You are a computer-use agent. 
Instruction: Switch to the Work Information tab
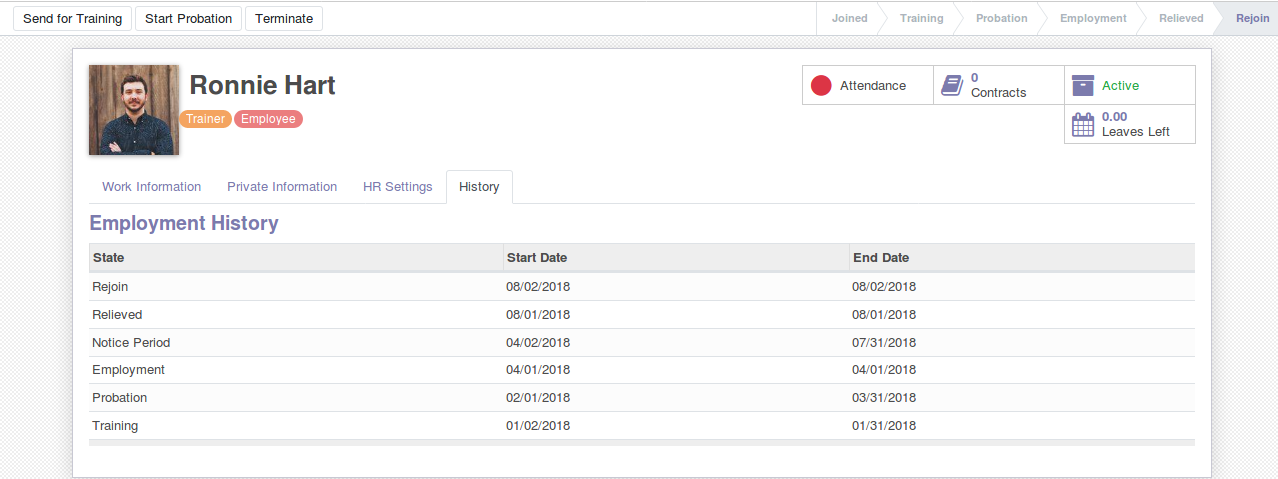(x=152, y=187)
